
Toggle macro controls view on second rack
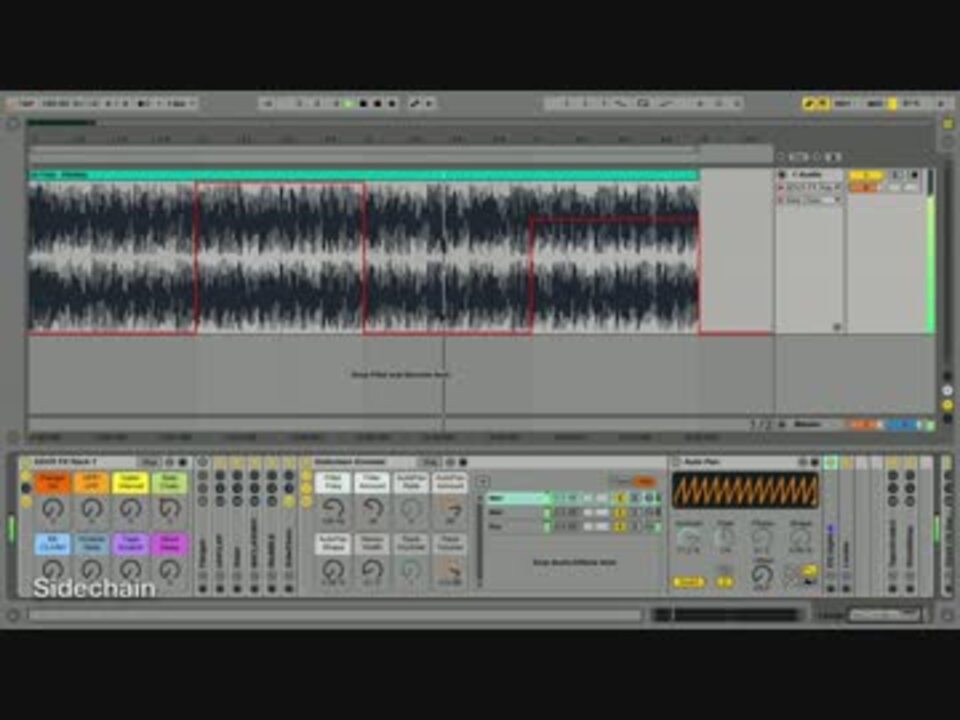click(x=306, y=475)
